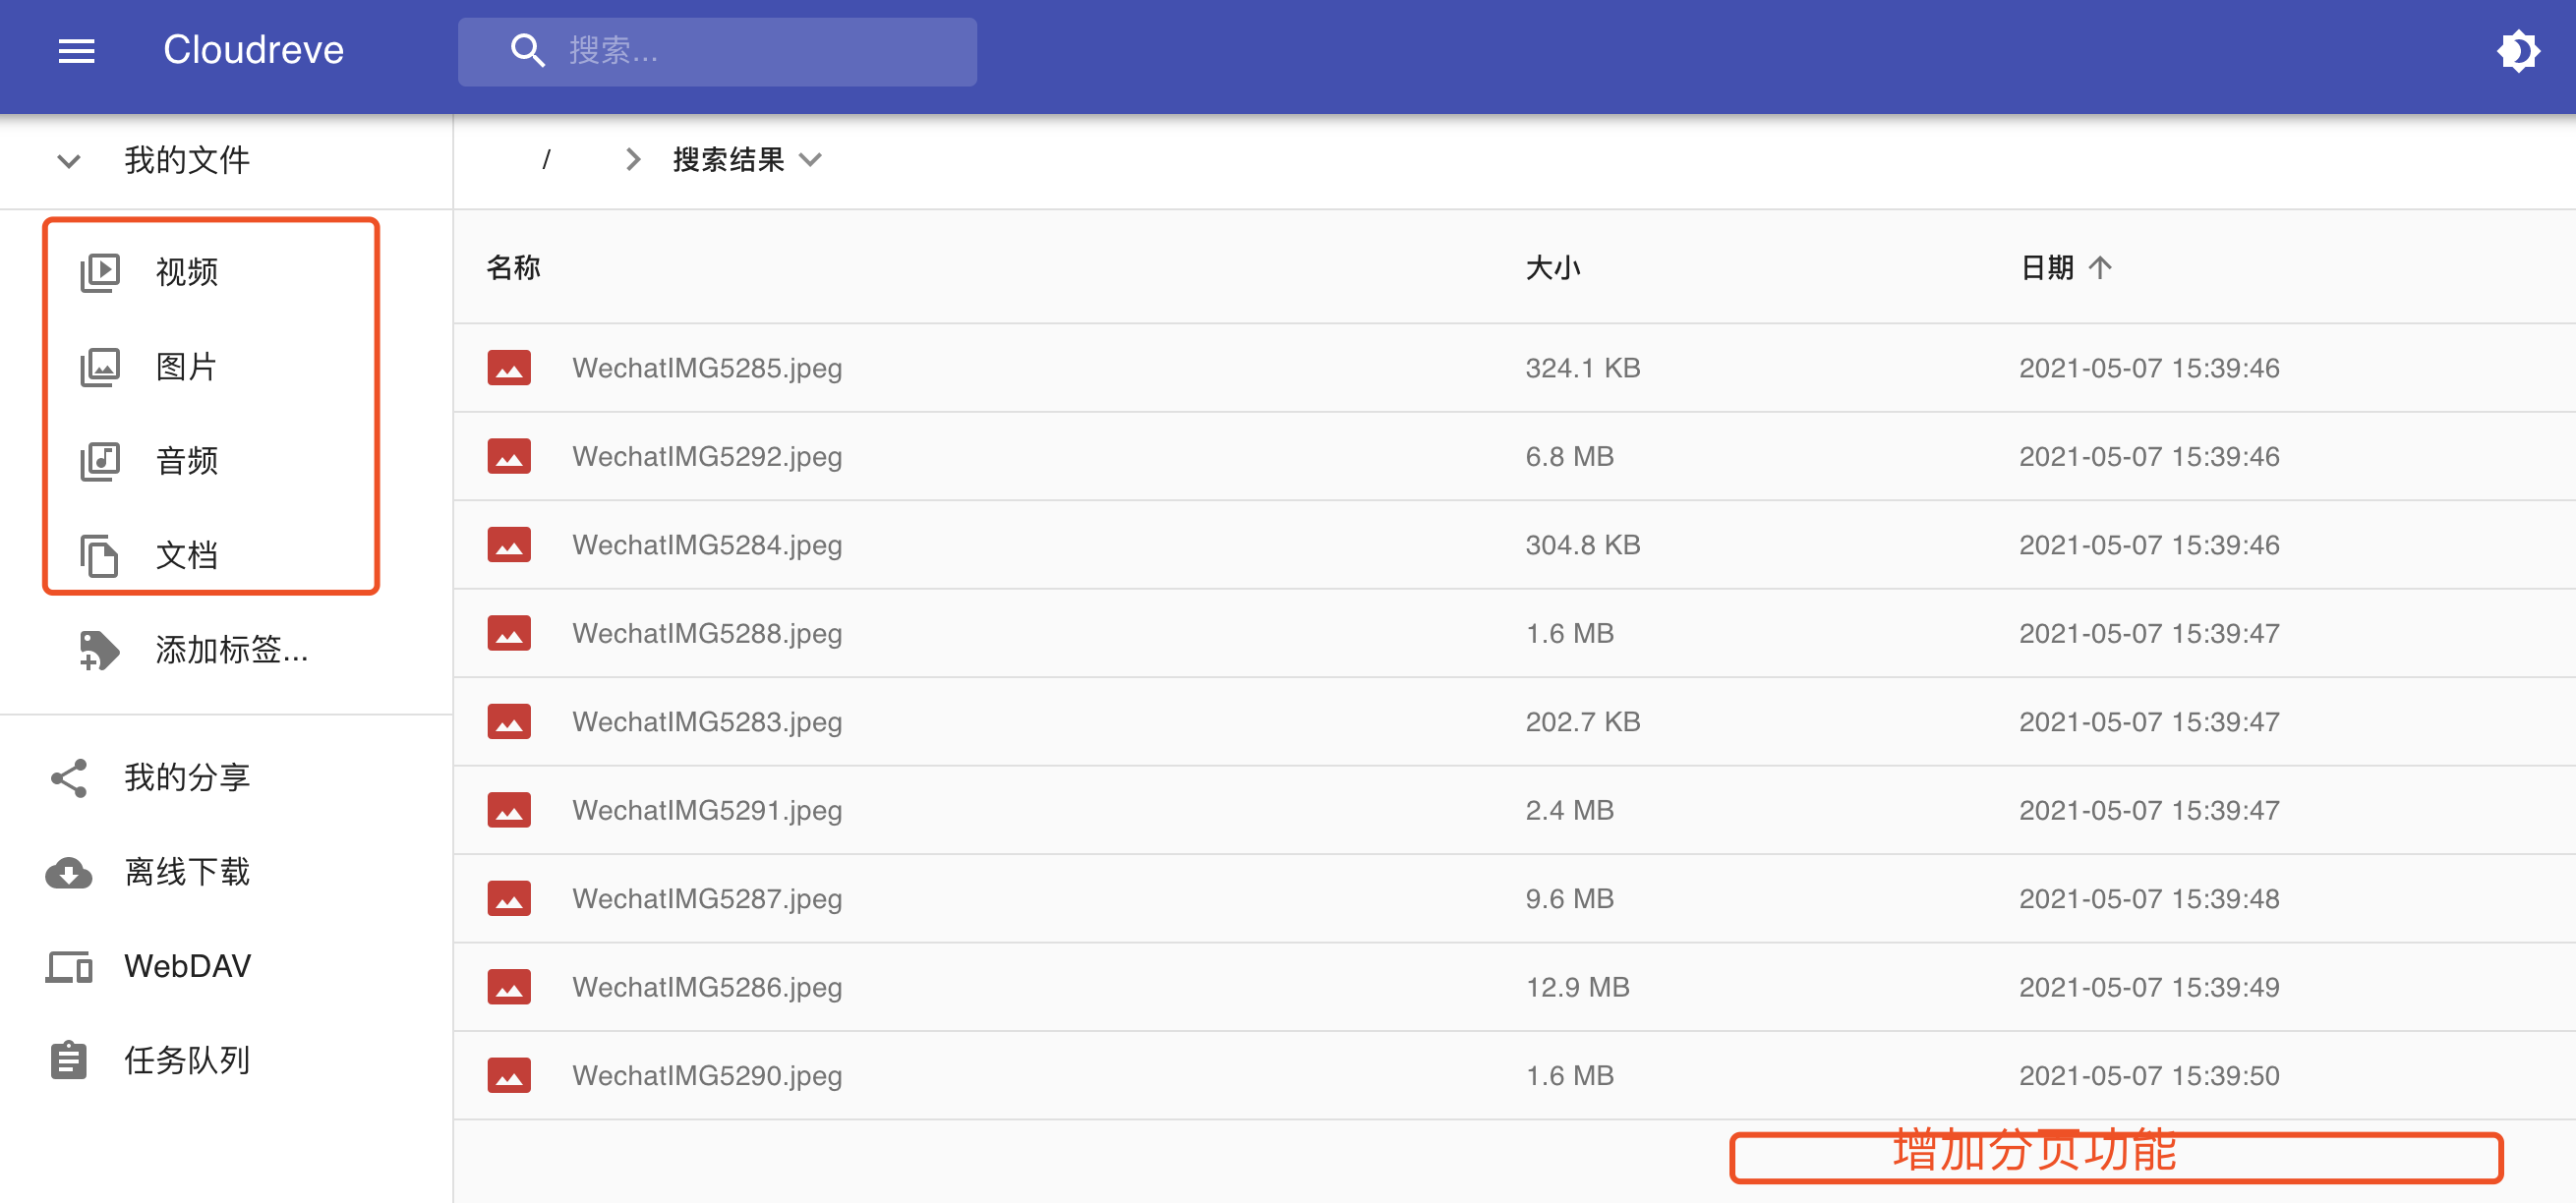Screen dimensions: 2576x1203
Task: Click the image icon of WechatIMG5287.jpeg
Action: (x=509, y=899)
